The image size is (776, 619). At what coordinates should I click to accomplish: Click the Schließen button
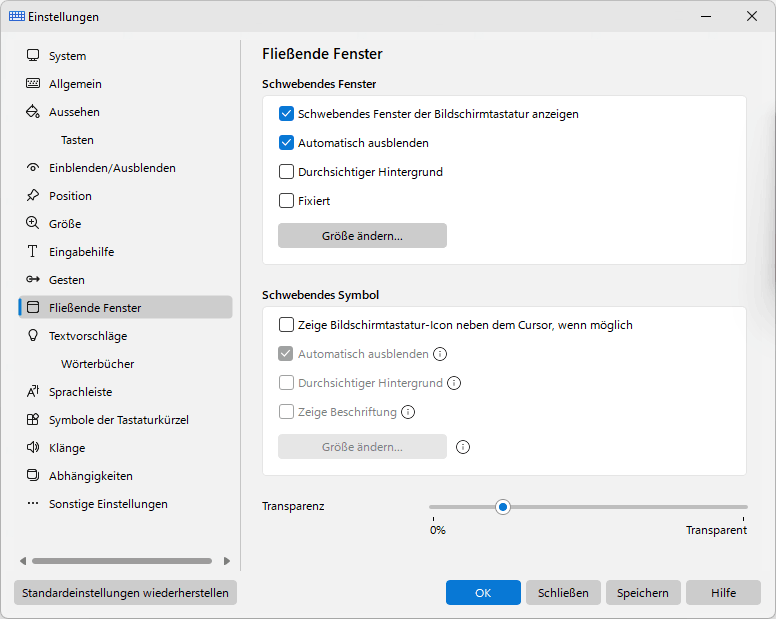coord(563,593)
